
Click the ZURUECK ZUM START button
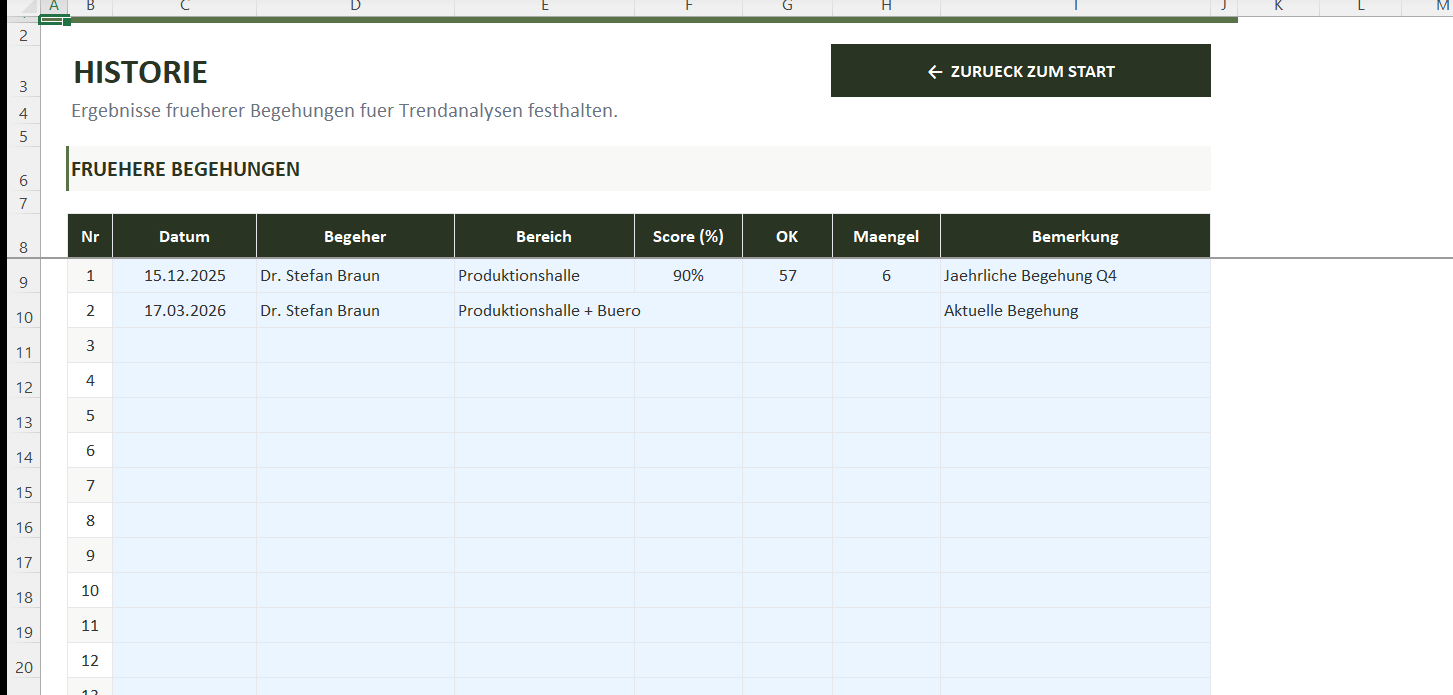[x=1020, y=70]
